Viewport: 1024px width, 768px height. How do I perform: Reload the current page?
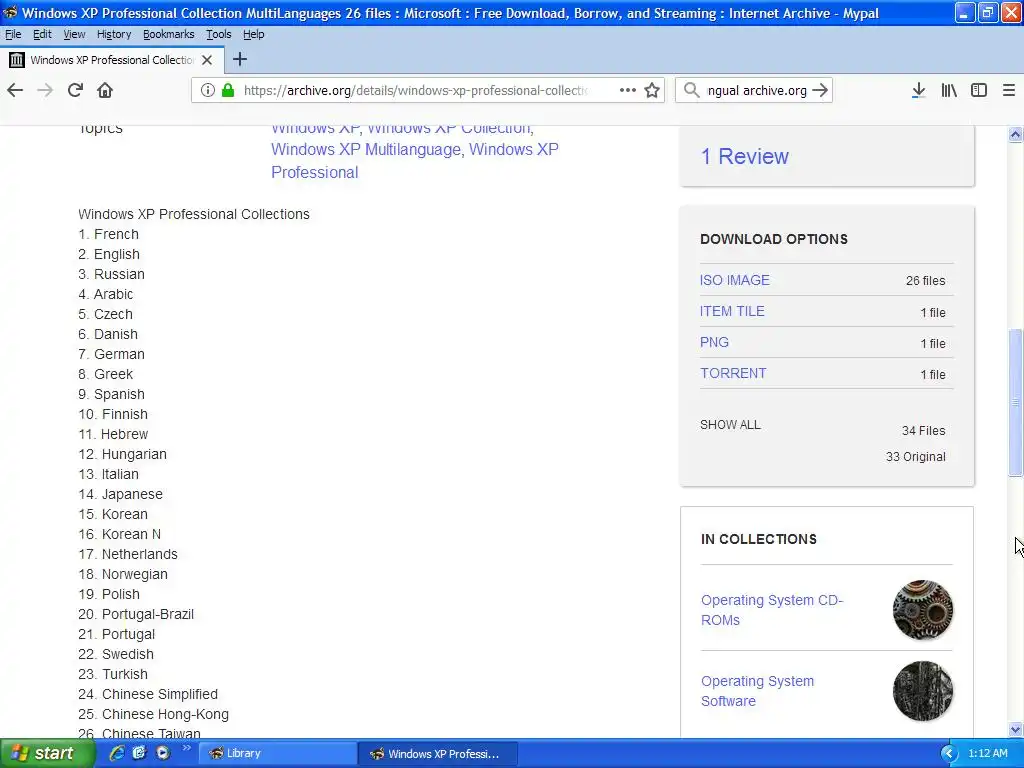[75, 90]
